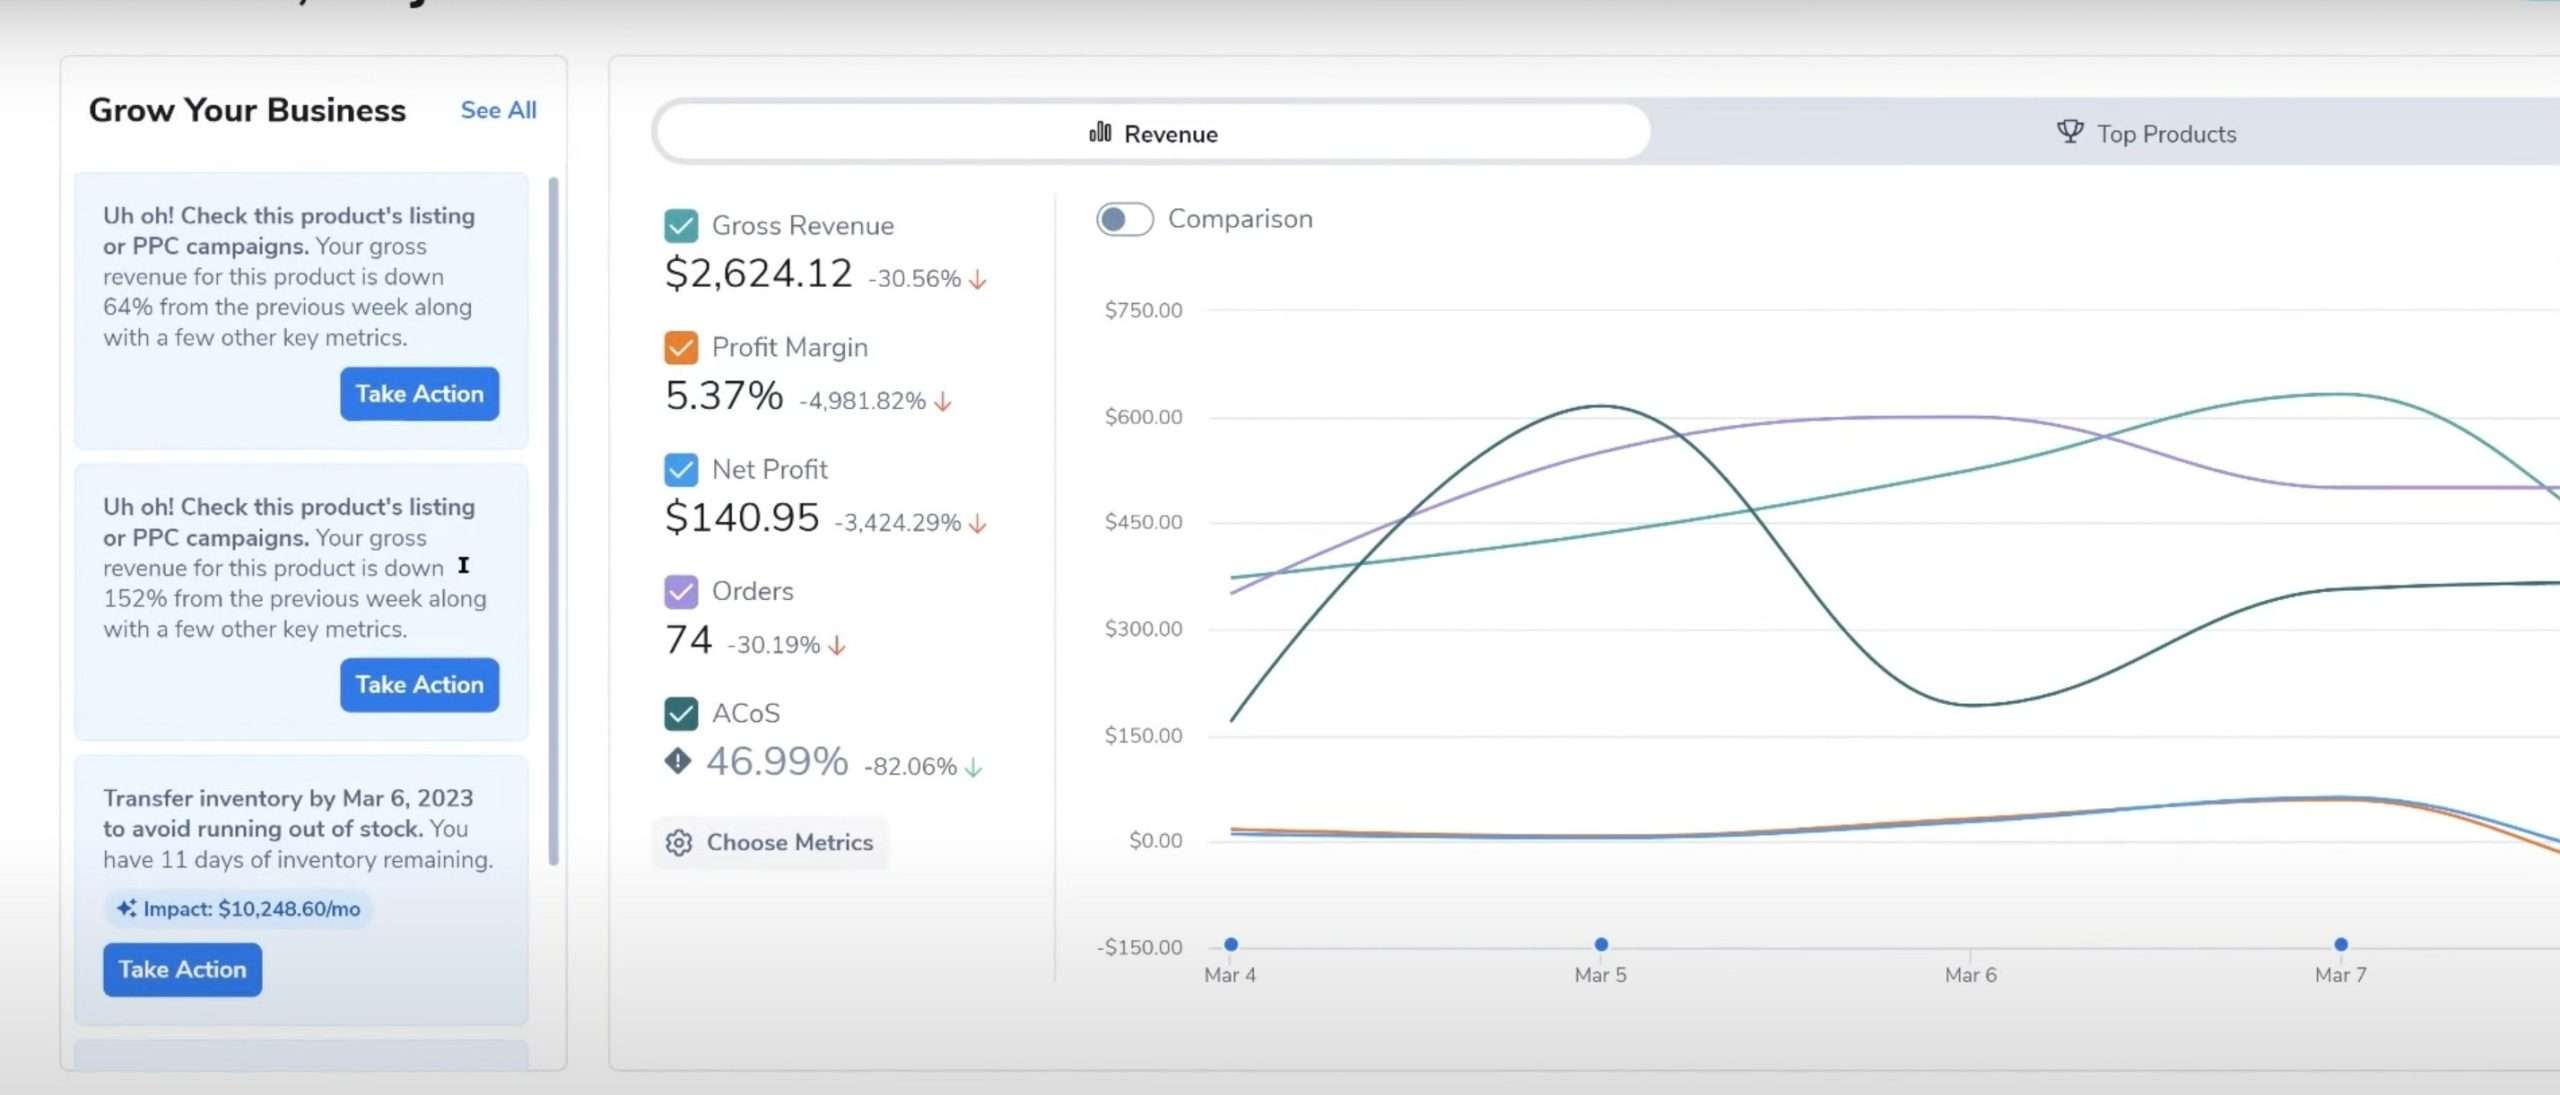
Task: Click the ACoS green down arrow
Action: tap(974, 767)
